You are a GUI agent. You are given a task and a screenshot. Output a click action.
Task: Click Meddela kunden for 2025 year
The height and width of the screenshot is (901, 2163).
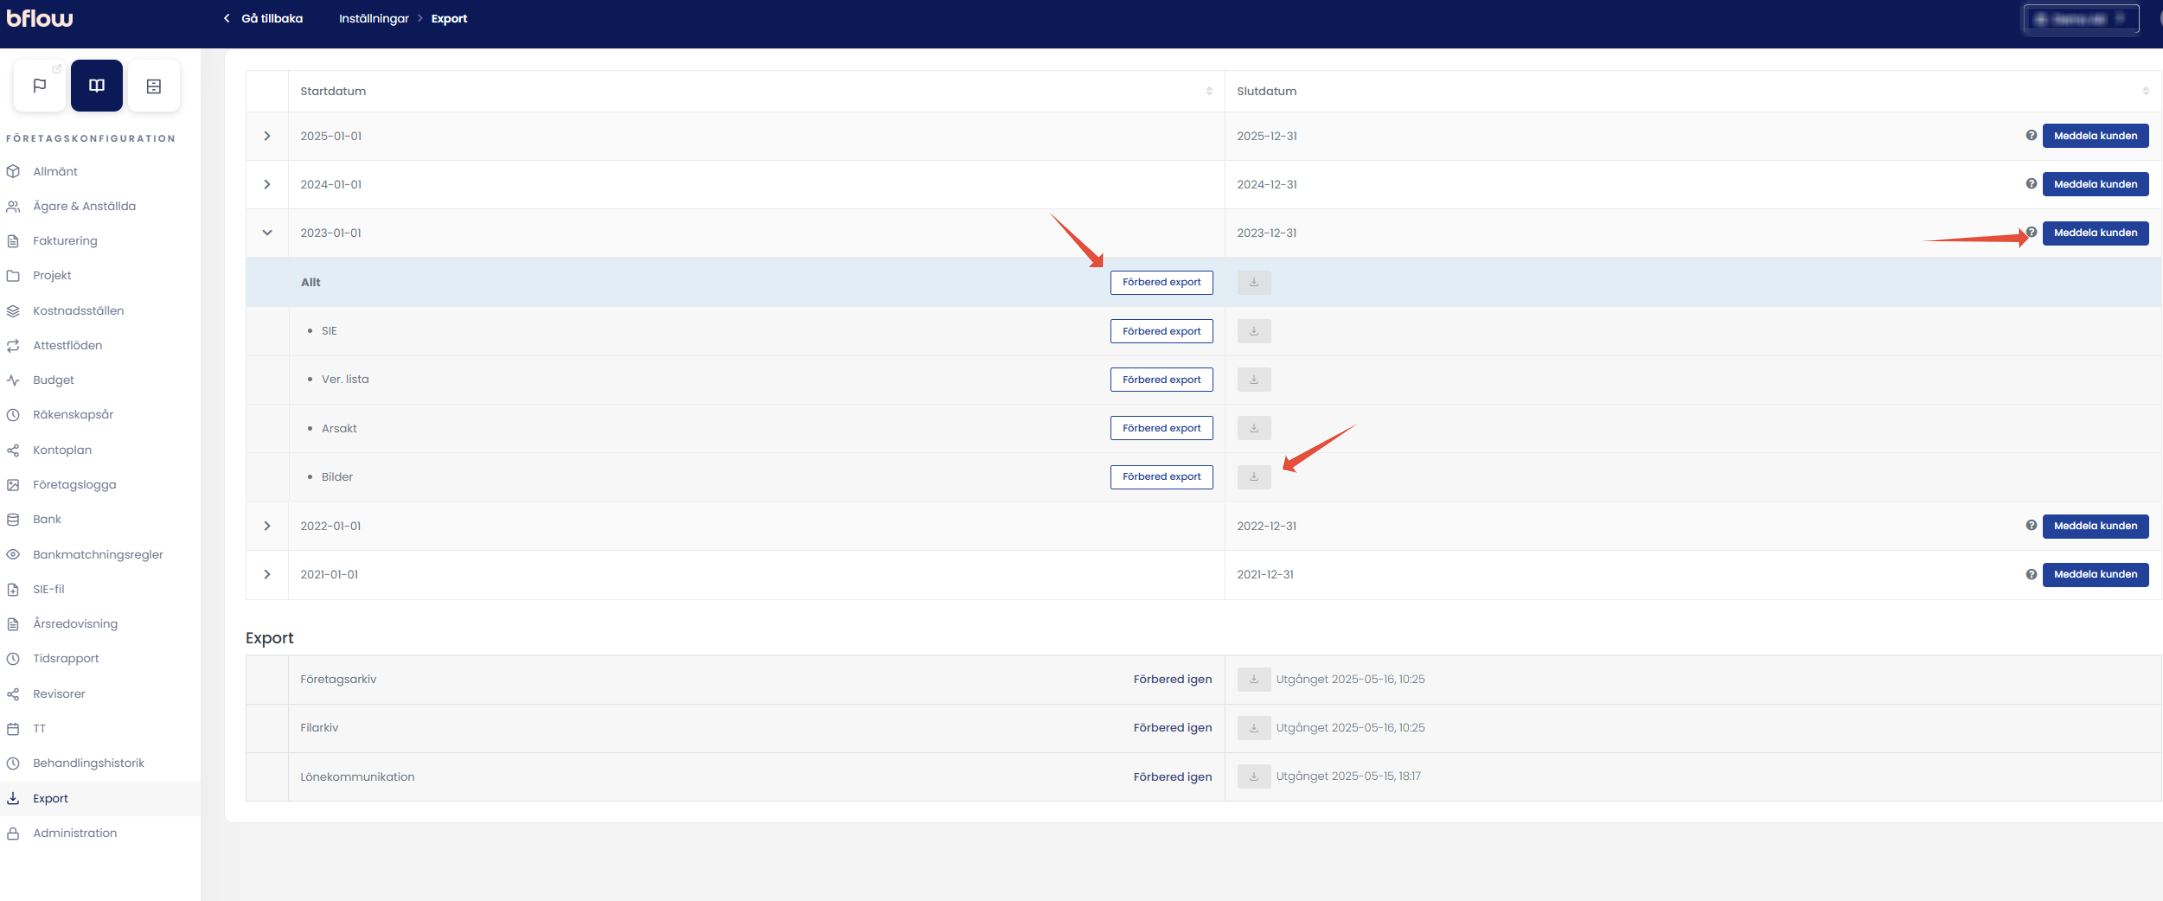2095,135
